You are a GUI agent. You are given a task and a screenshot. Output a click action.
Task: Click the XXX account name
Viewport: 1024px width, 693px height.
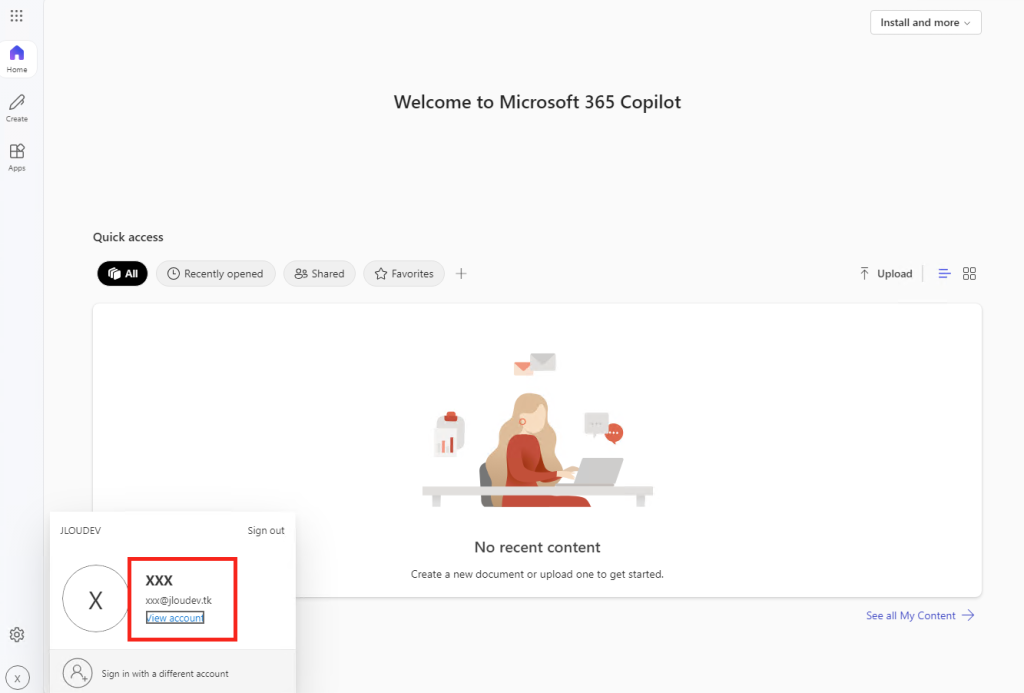pyautogui.click(x=159, y=580)
